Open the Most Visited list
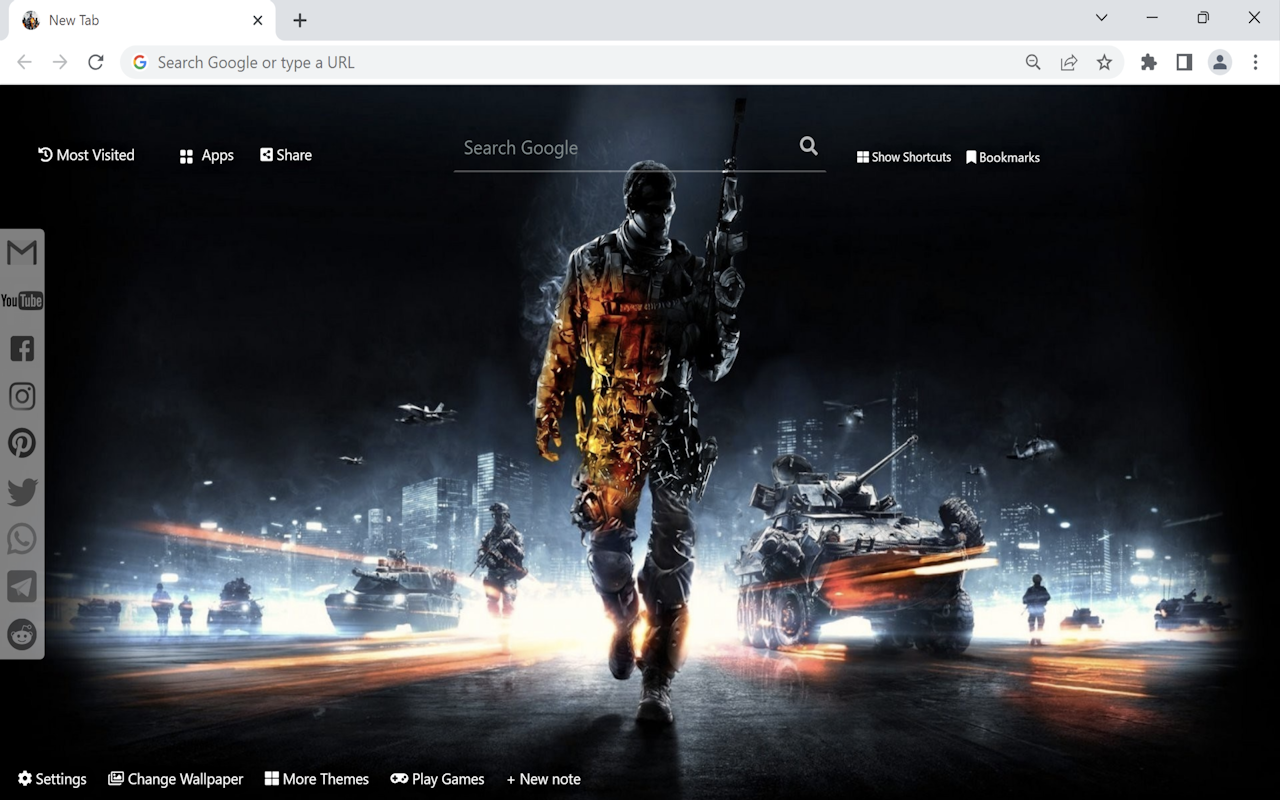This screenshot has width=1280, height=800. (x=86, y=155)
